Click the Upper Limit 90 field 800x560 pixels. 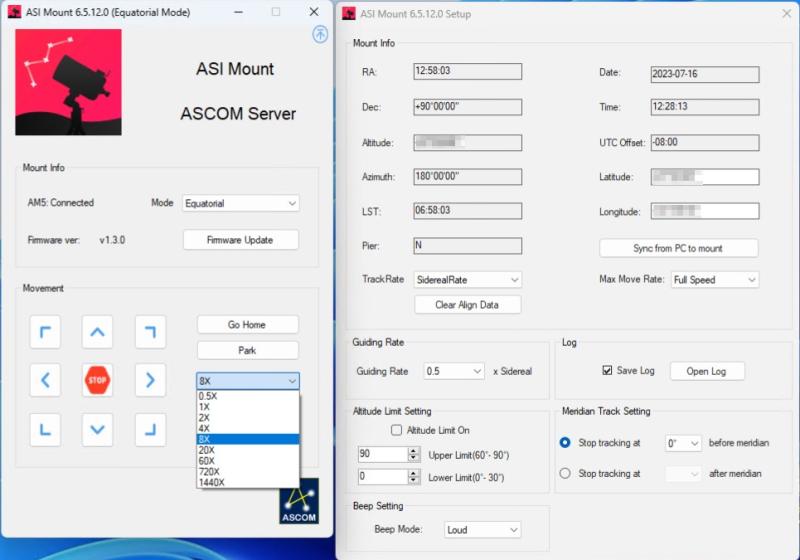click(383, 454)
